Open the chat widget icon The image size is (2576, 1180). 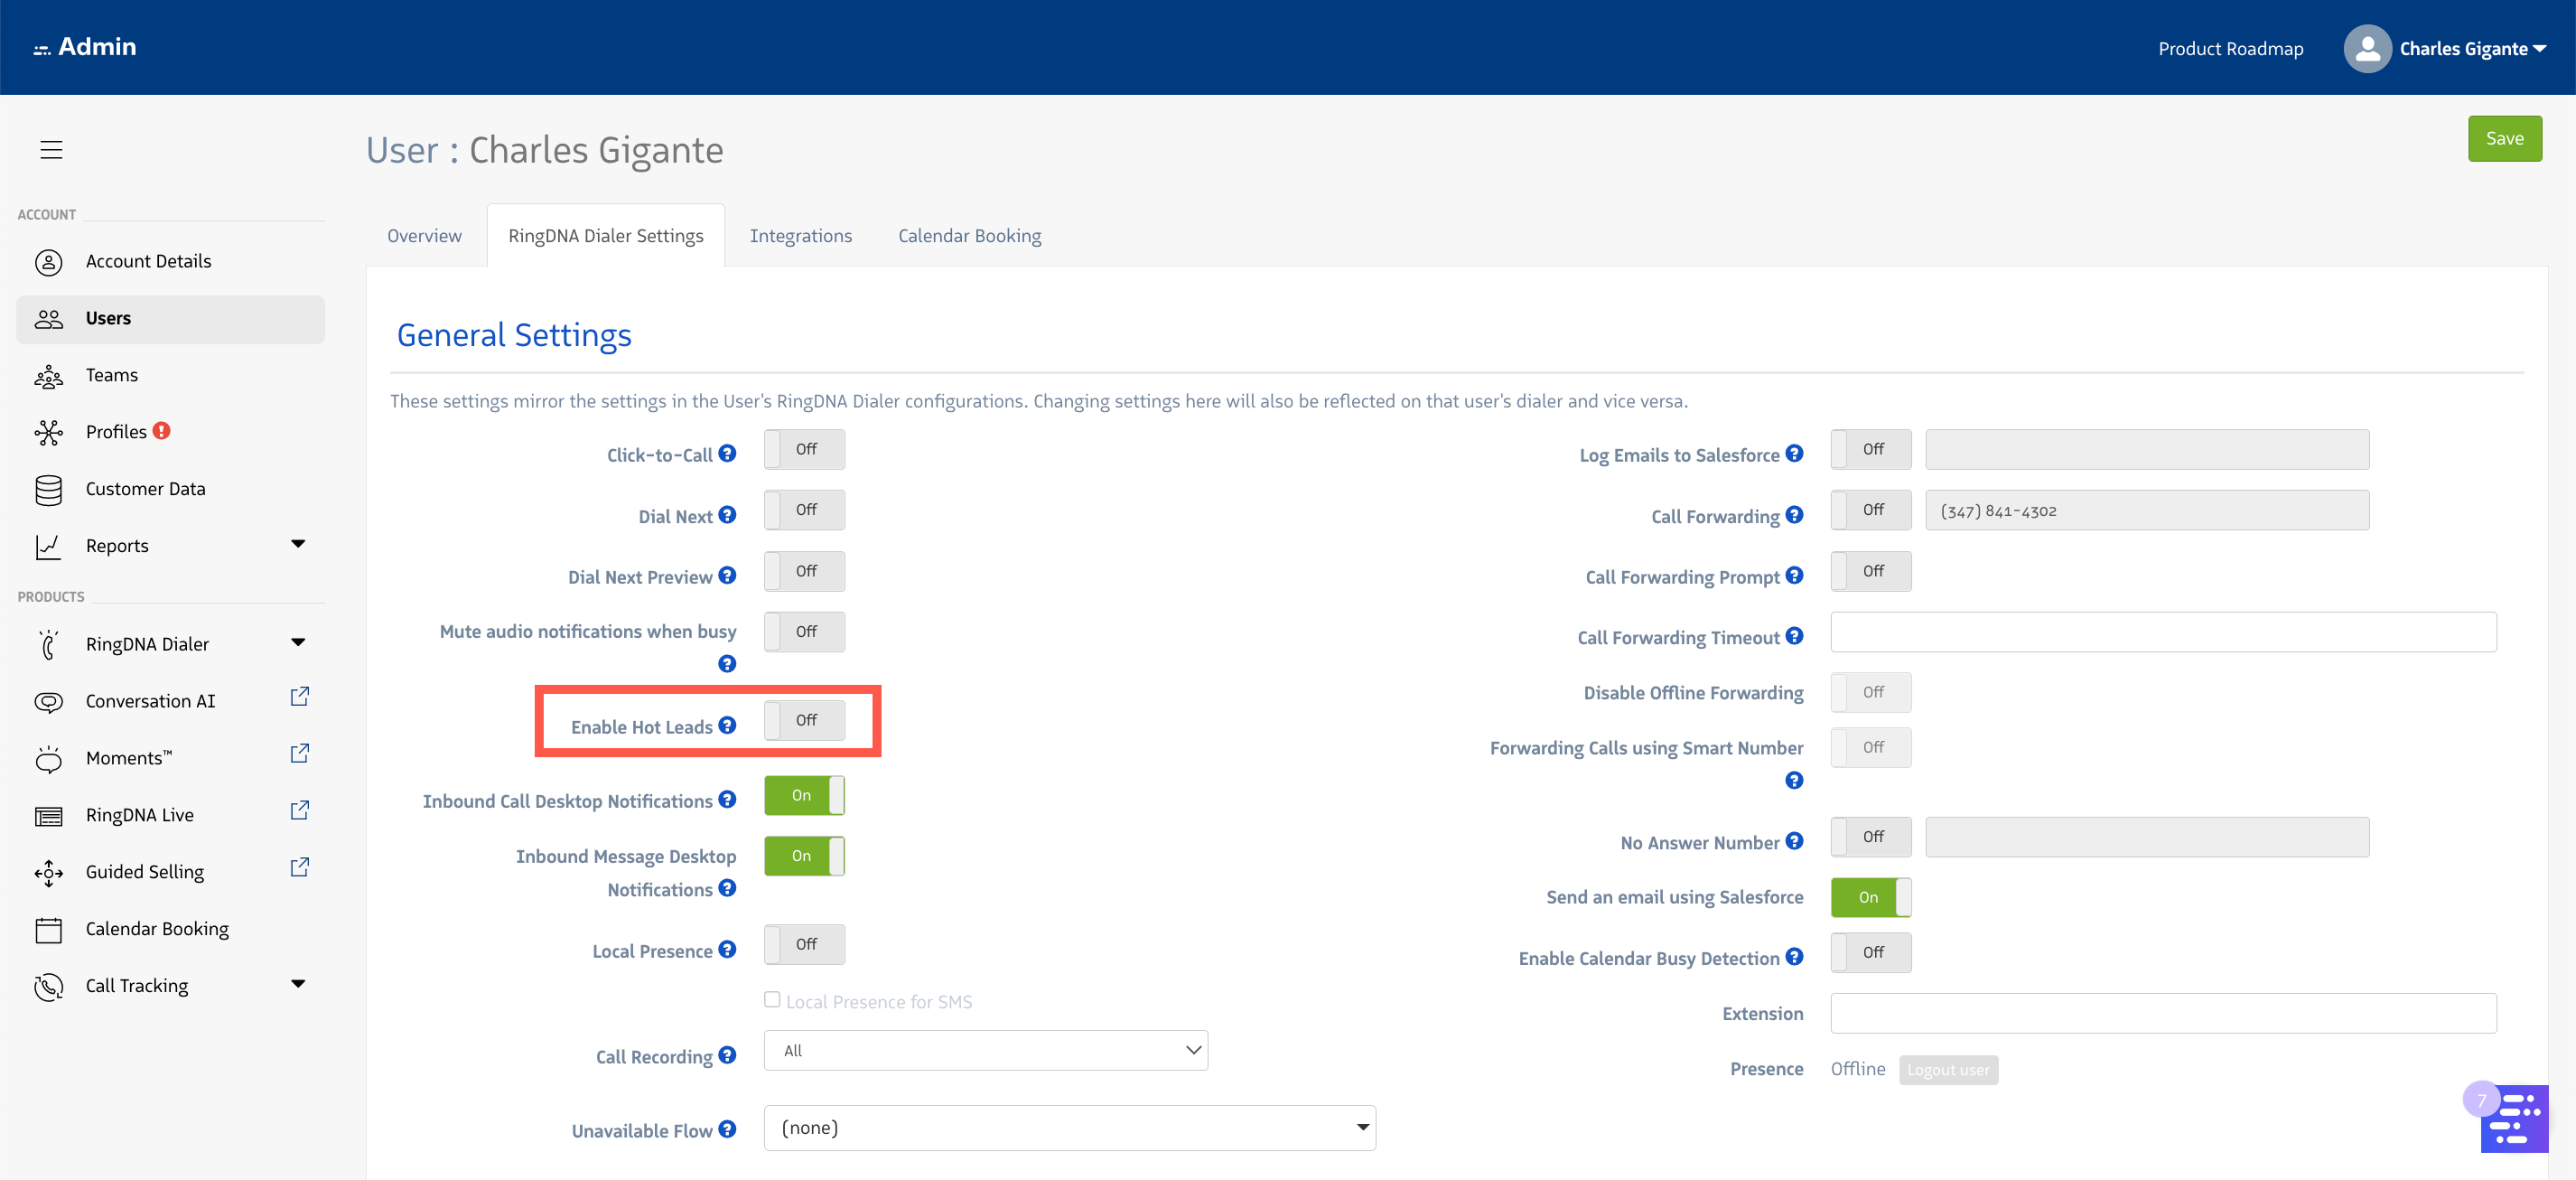[x=2513, y=1119]
